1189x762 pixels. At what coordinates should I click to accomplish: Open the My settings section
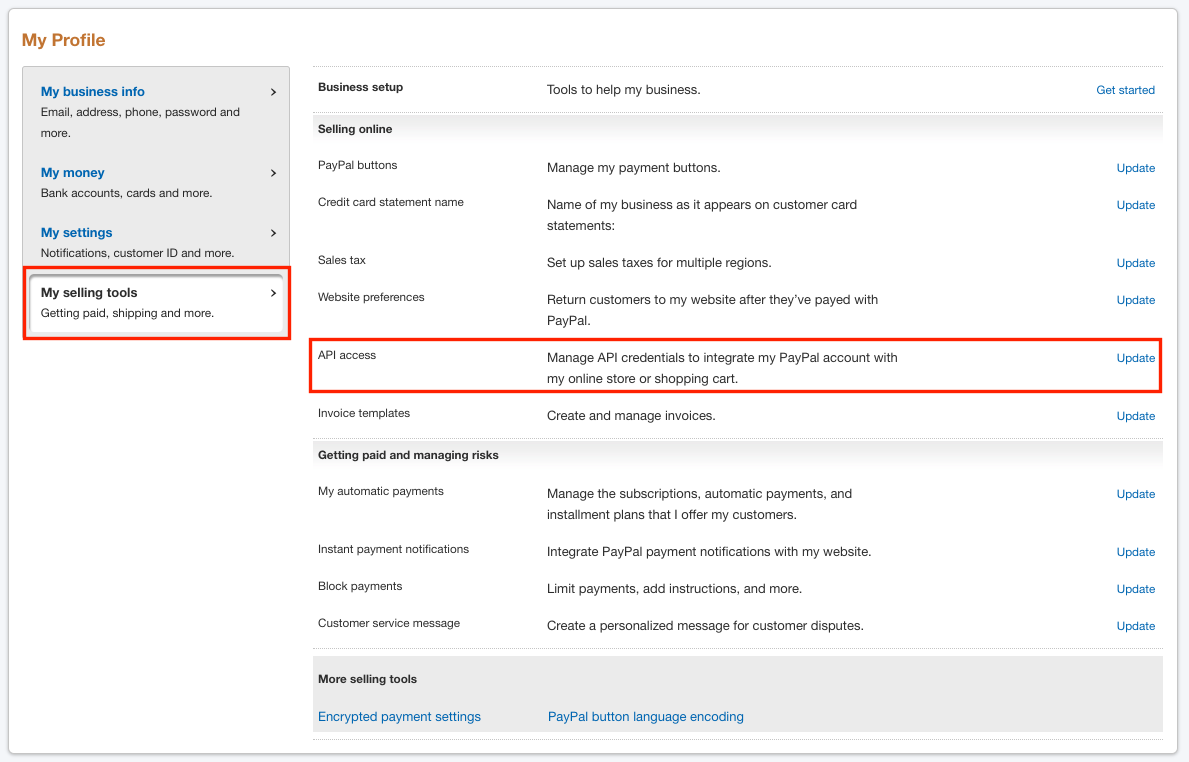click(x=77, y=233)
